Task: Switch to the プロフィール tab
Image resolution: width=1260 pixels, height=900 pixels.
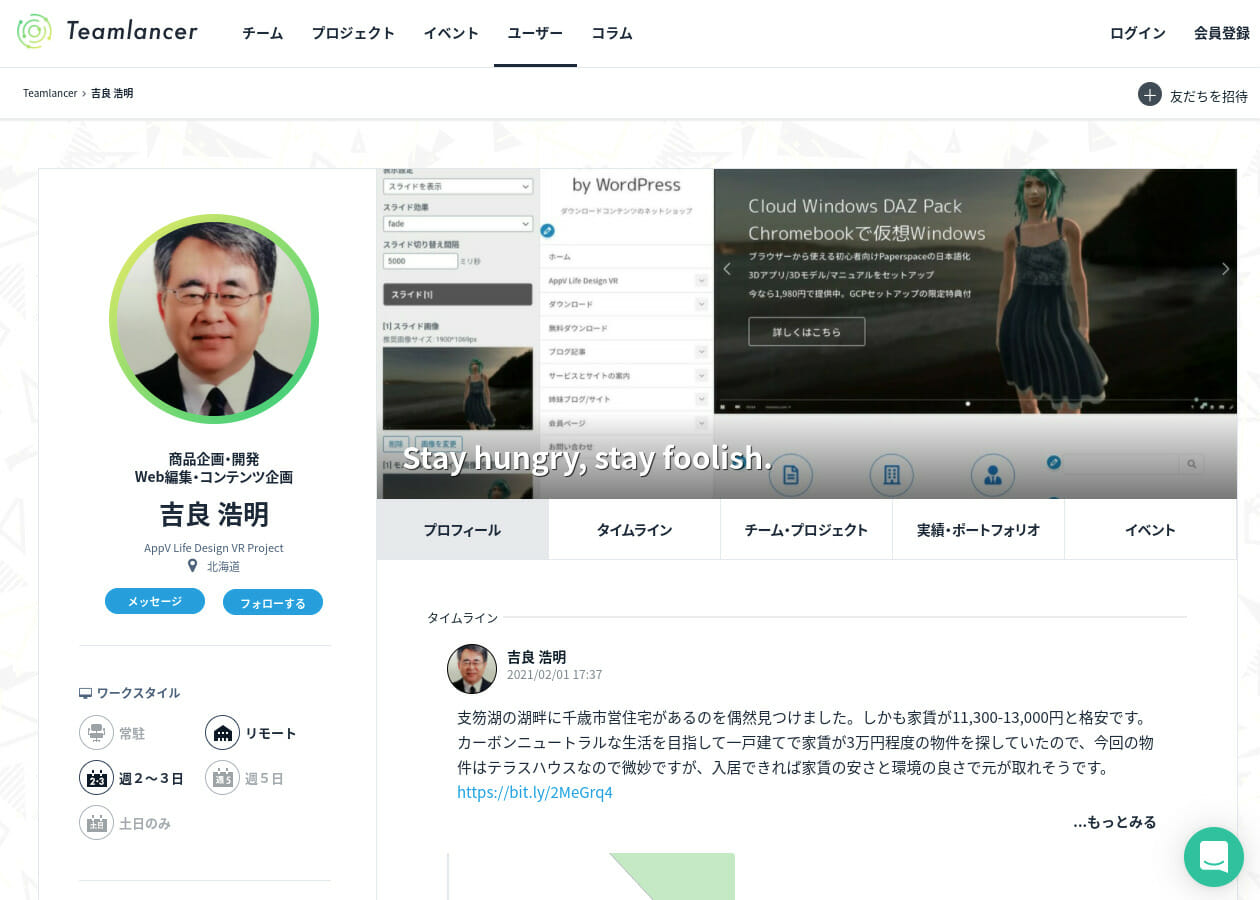Action: (463, 529)
